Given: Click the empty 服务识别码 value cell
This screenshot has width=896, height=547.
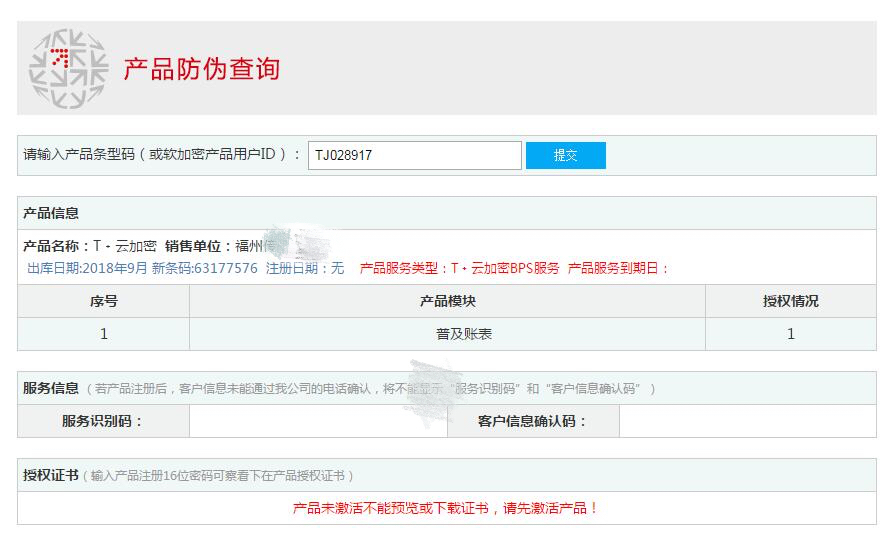Looking at the screenshot, I should 318,421.
